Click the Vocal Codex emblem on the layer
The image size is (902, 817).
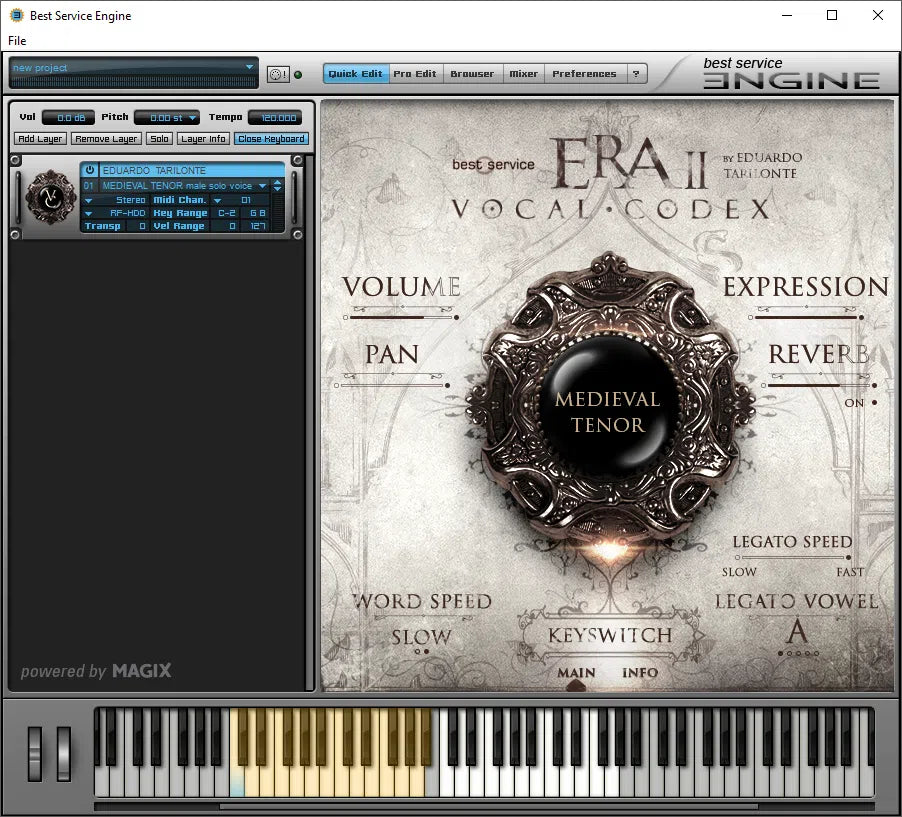click(x=49, y=198)
